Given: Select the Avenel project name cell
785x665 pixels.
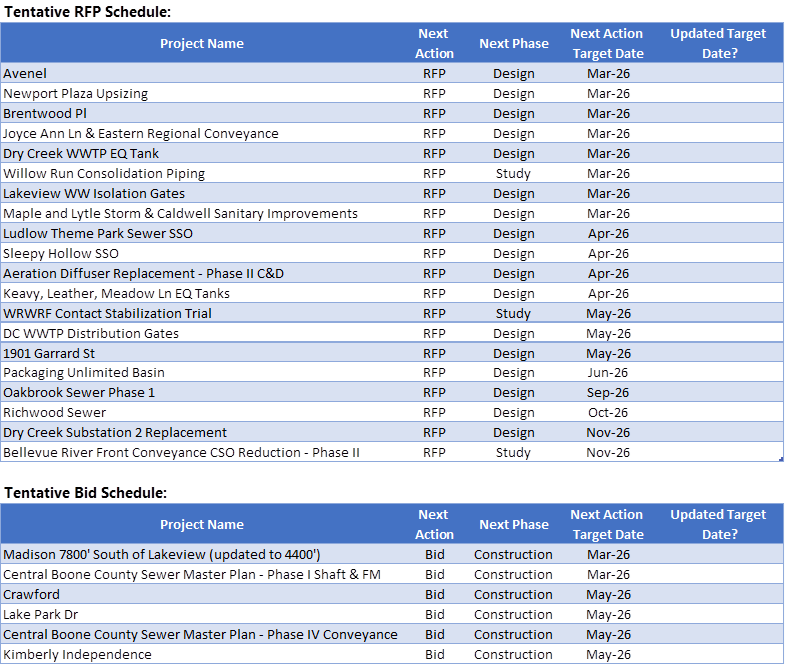Looking at the screenshot, I should [x=25, y=73].
